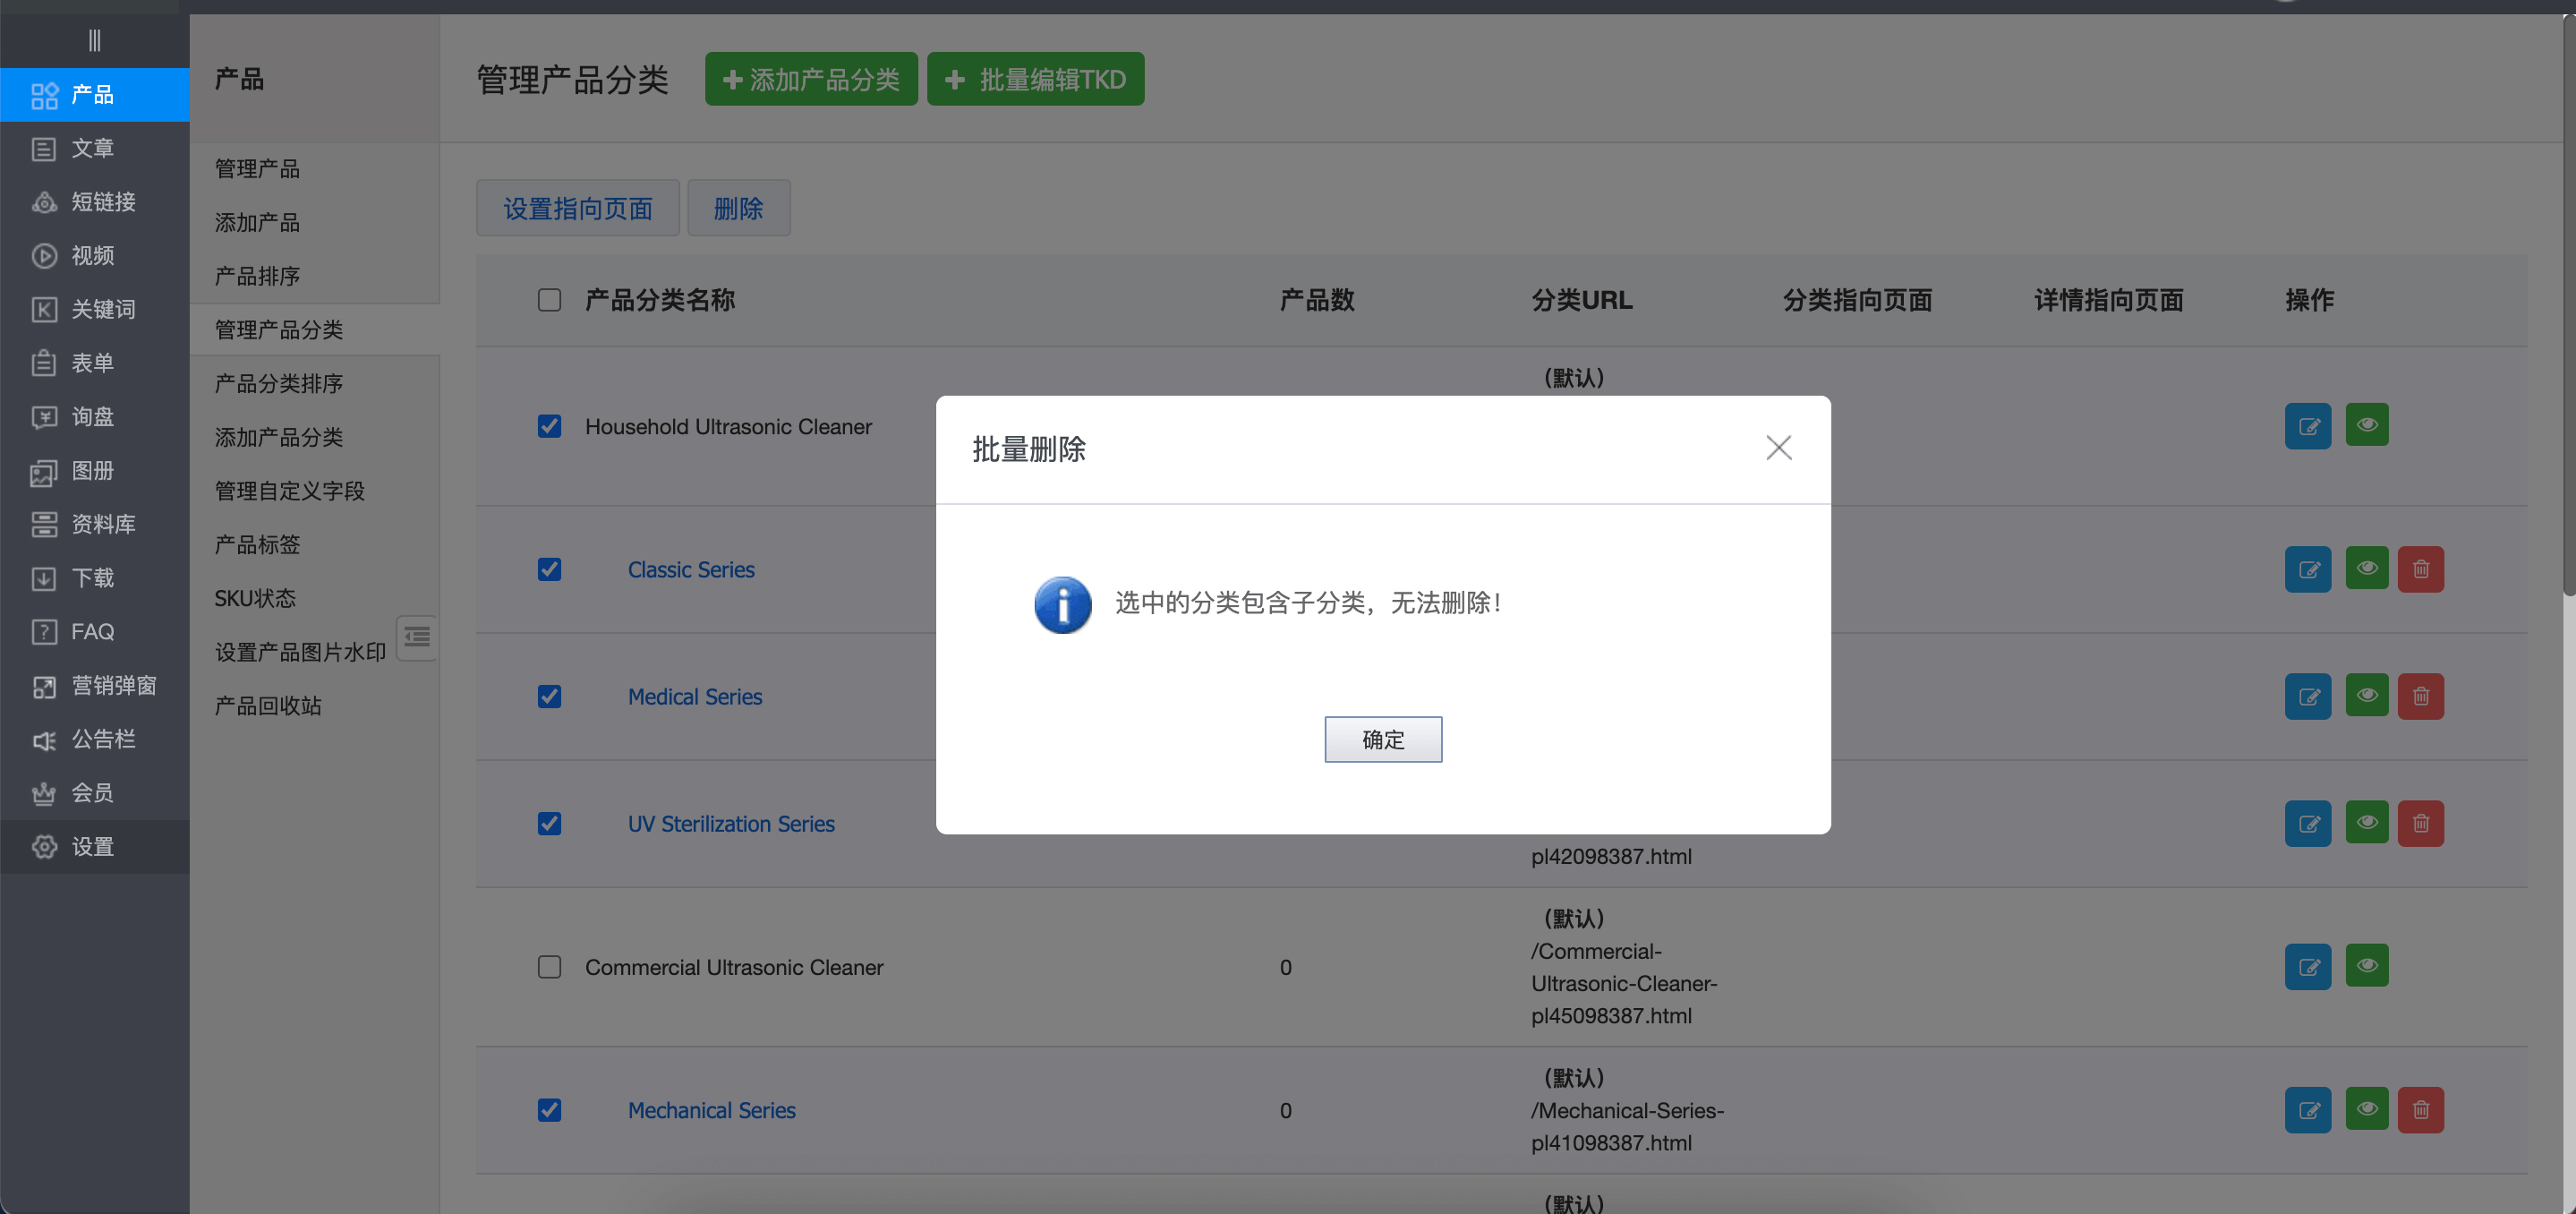The width and height of the screenshot is (2576, 1214).
Task: Click trash icon for UV Sterilization Series
Action: [2420, 823]
